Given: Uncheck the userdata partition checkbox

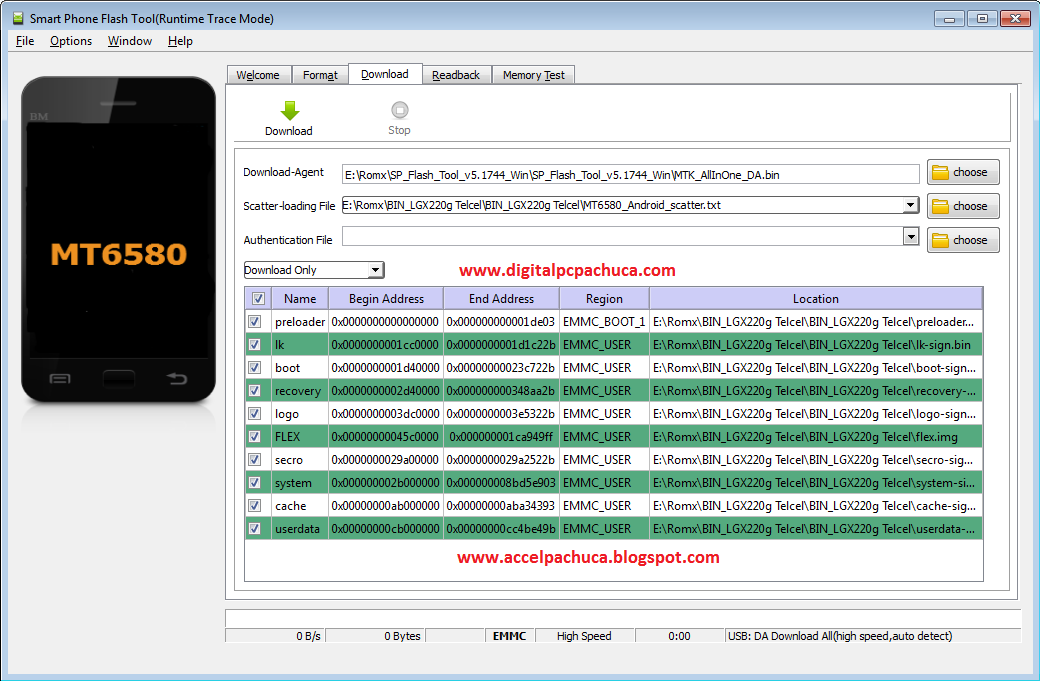Looking at the screenshot, I should [255, 528].
